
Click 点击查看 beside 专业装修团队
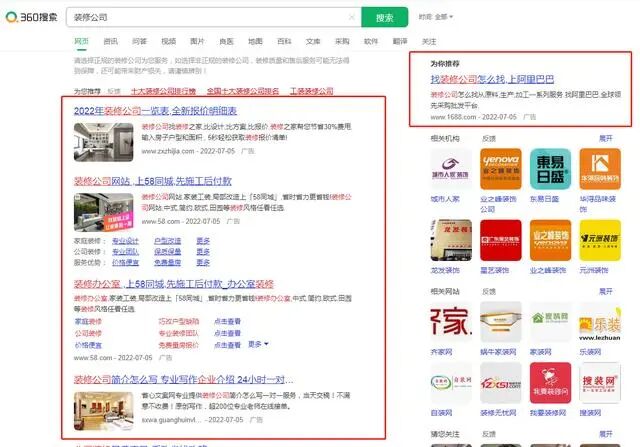(227, 333)
